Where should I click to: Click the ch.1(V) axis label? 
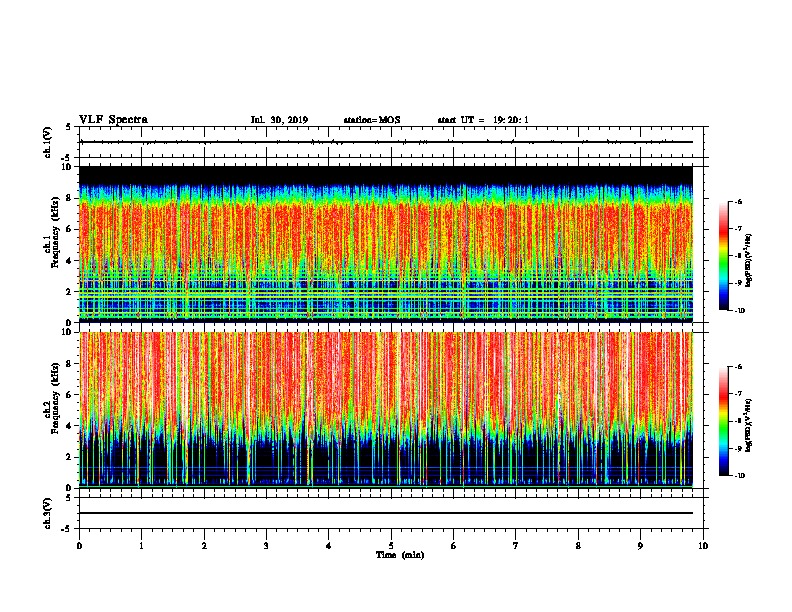pos(48,142)
